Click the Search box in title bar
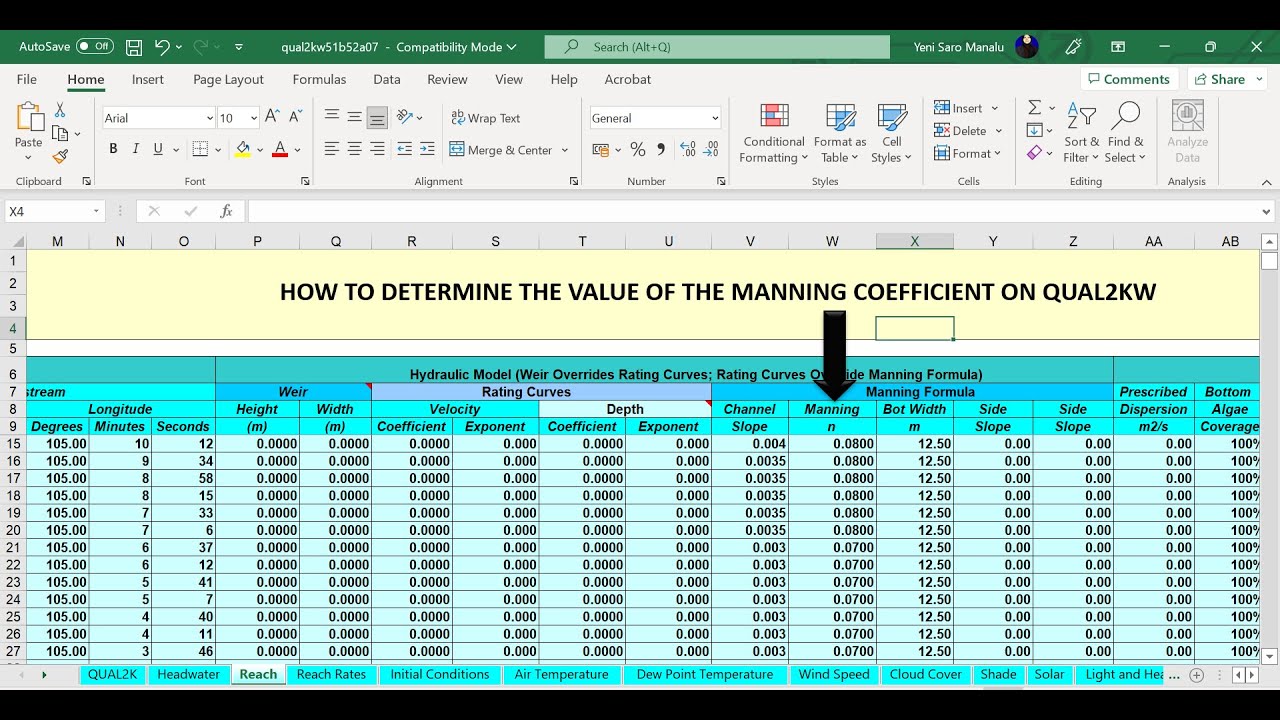1280x720 pixels. pyautogui.click(x=717, y=47)
